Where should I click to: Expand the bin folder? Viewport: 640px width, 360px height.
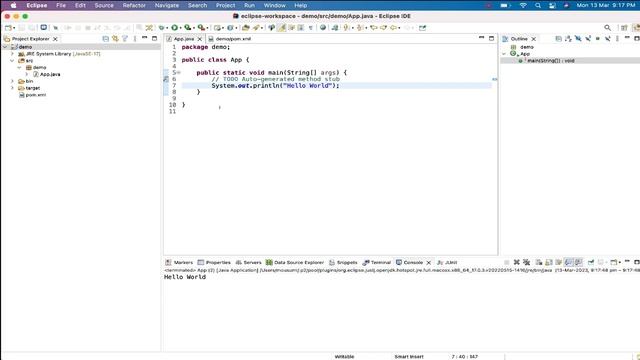12,81
